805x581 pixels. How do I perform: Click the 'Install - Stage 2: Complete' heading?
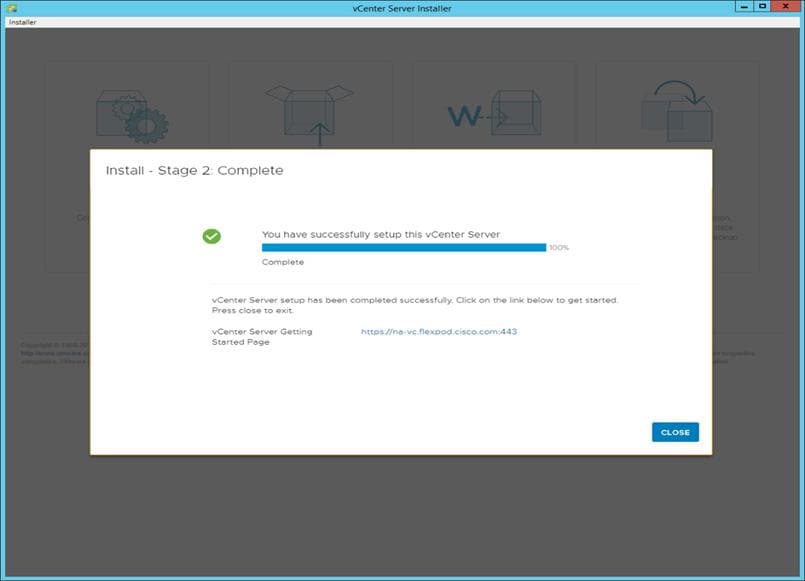point(195,170)
